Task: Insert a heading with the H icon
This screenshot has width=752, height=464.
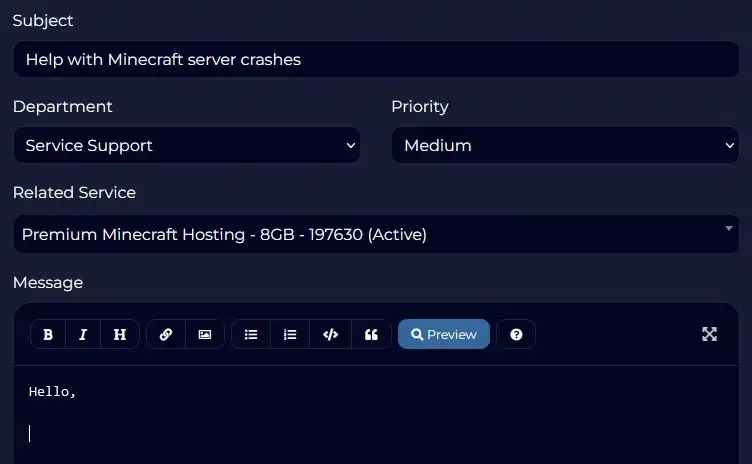Action: [120, 335]
